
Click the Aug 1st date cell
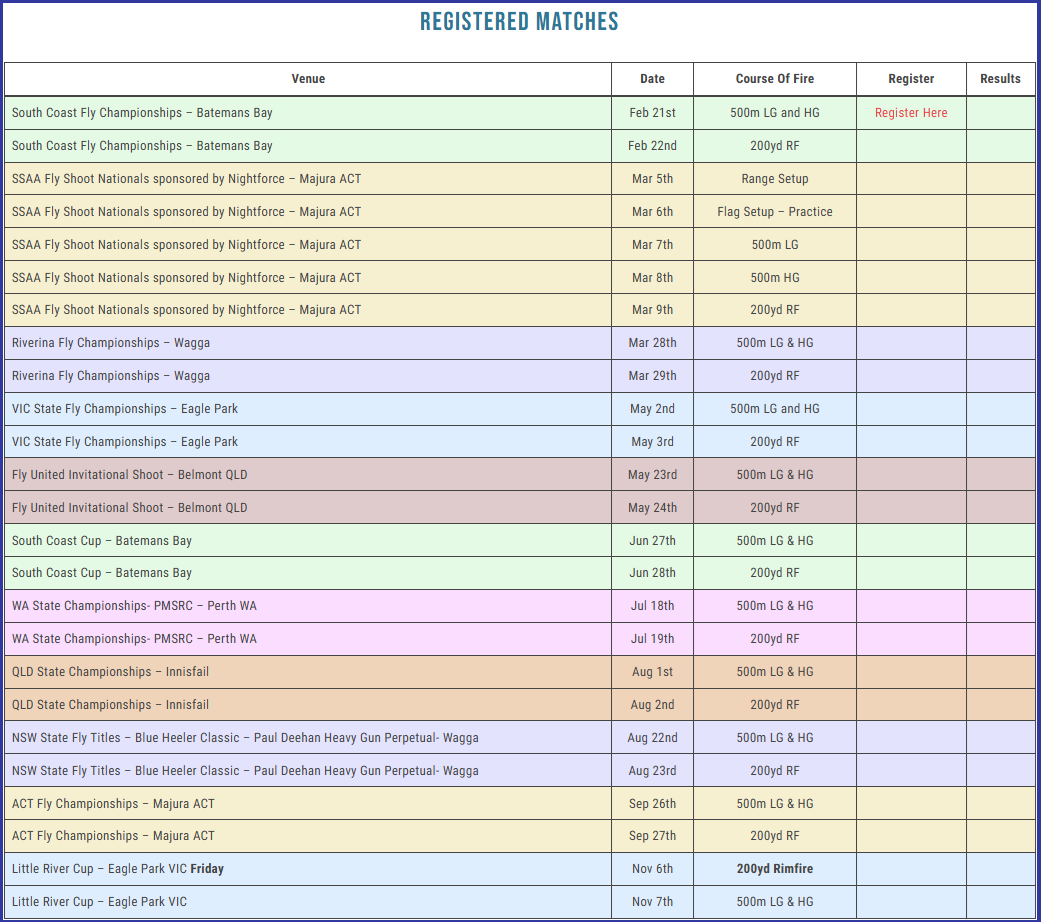[652, 672]
